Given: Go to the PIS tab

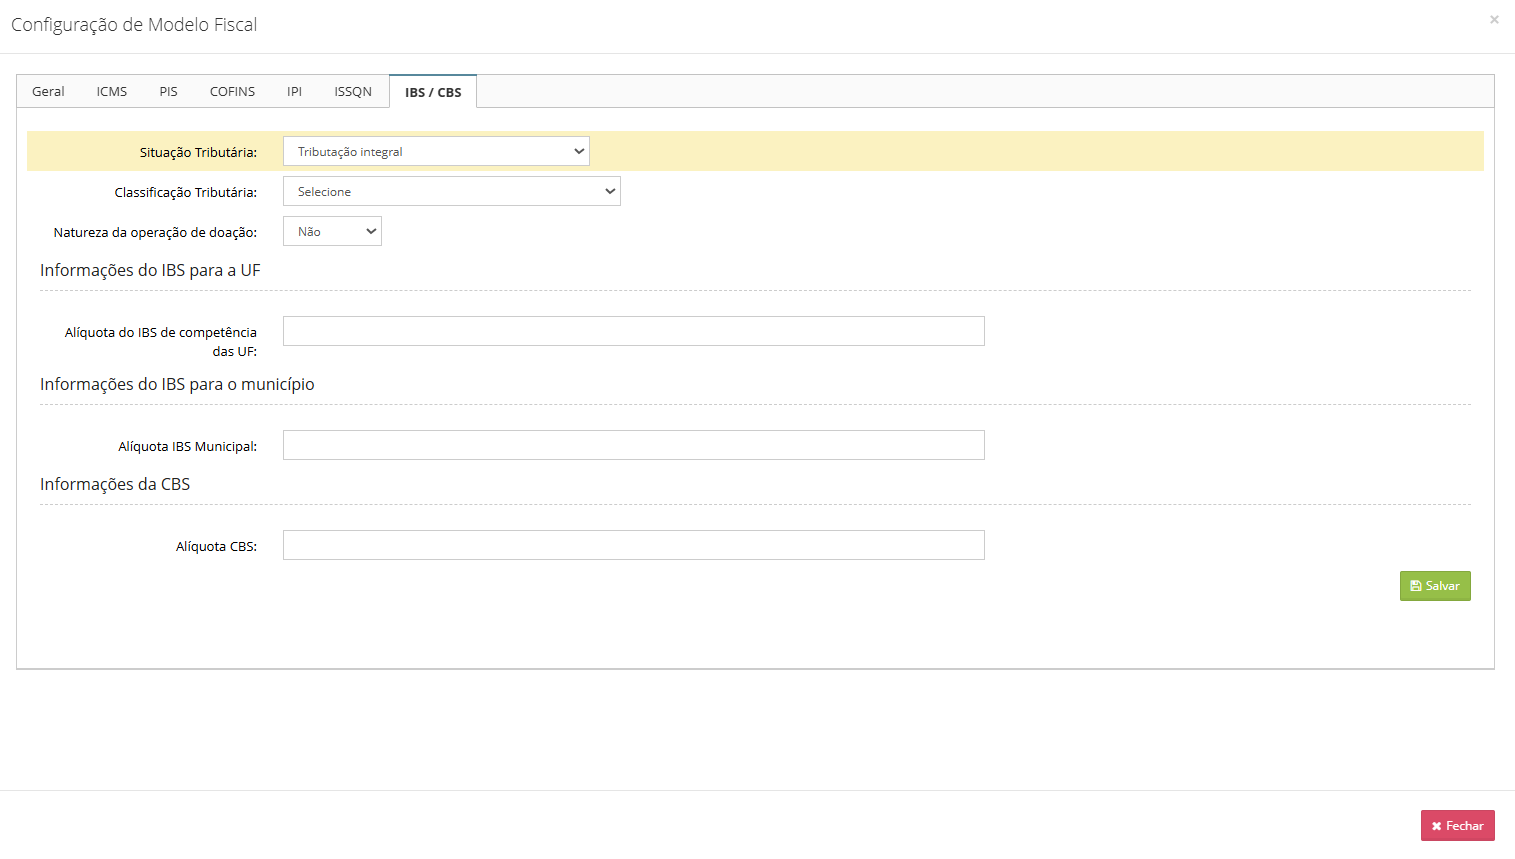Looking at the screenshot, I should pos(168,92).
